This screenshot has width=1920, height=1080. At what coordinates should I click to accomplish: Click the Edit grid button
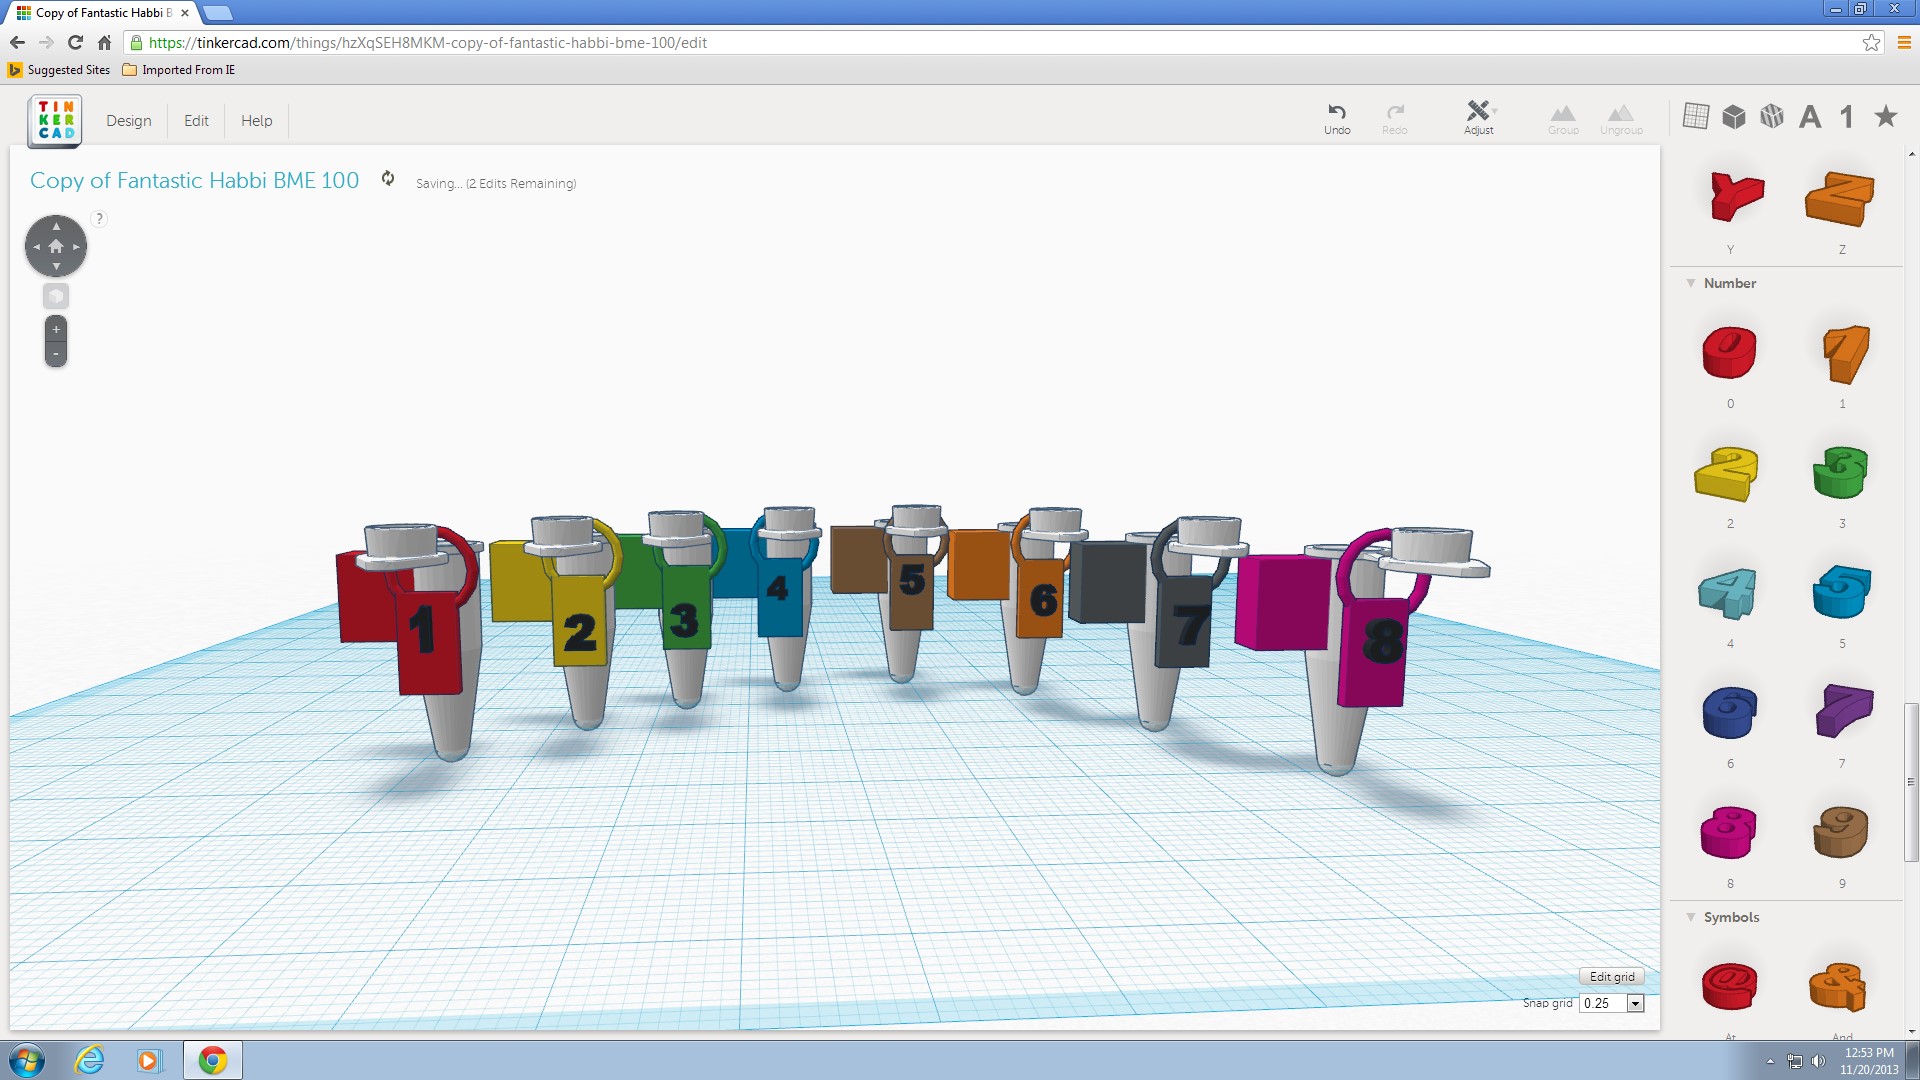[x=1611, y=977]
